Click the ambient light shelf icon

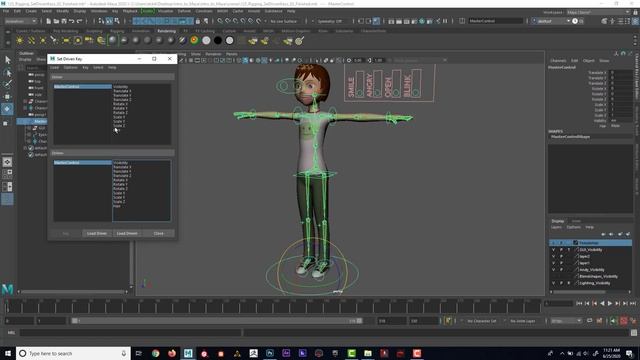19,40
